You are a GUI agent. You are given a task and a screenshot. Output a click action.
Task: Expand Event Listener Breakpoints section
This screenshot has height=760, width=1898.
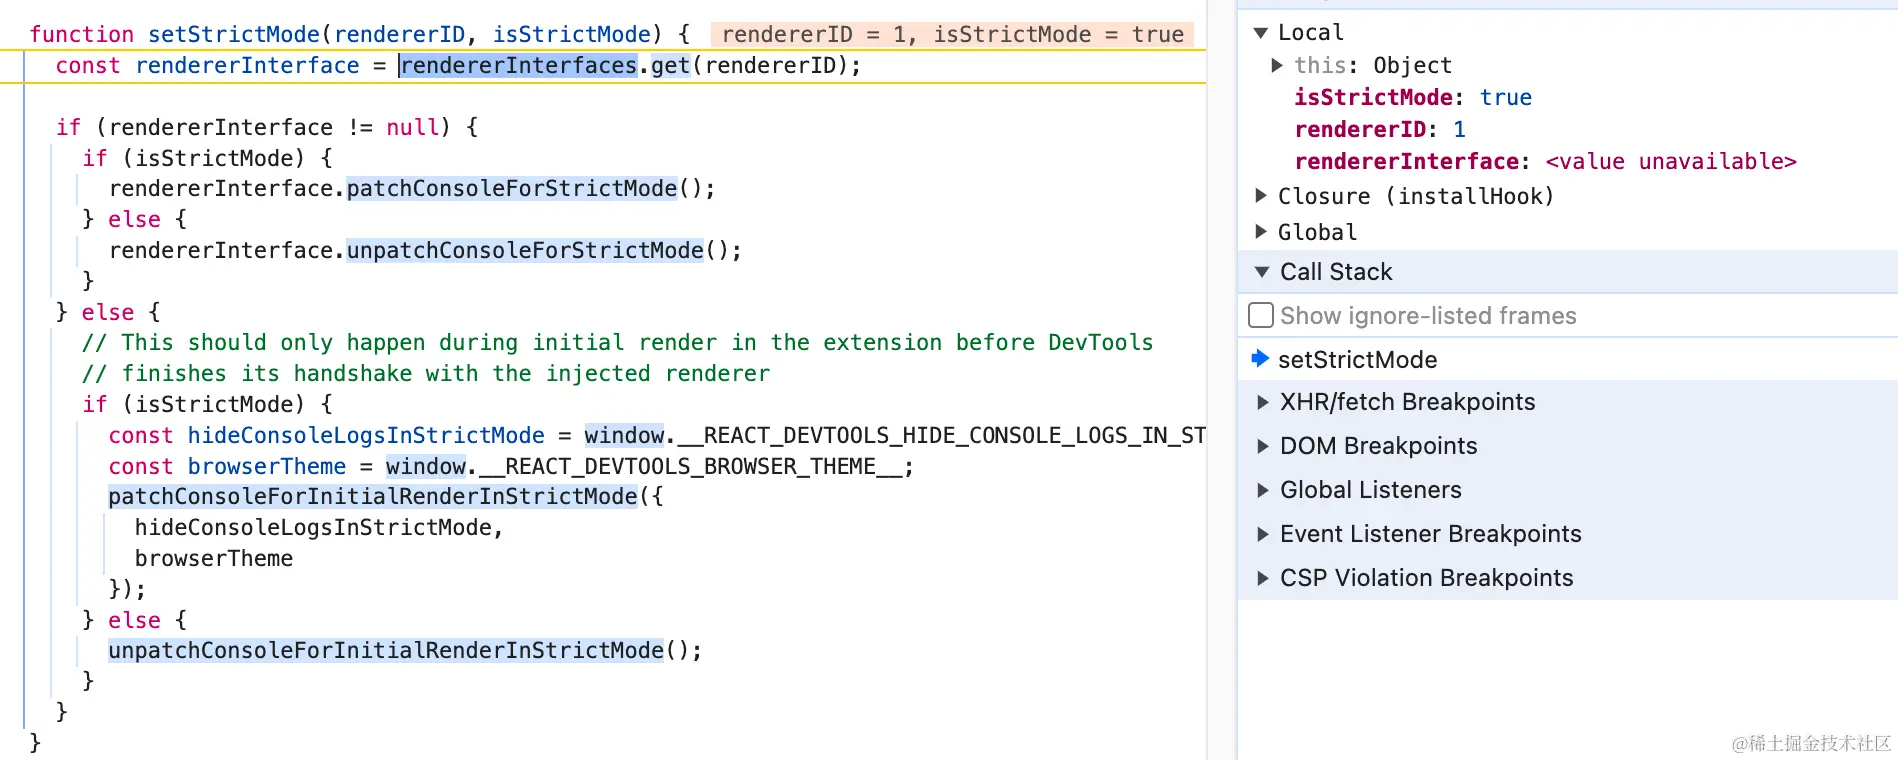[x=1263, y=534]
